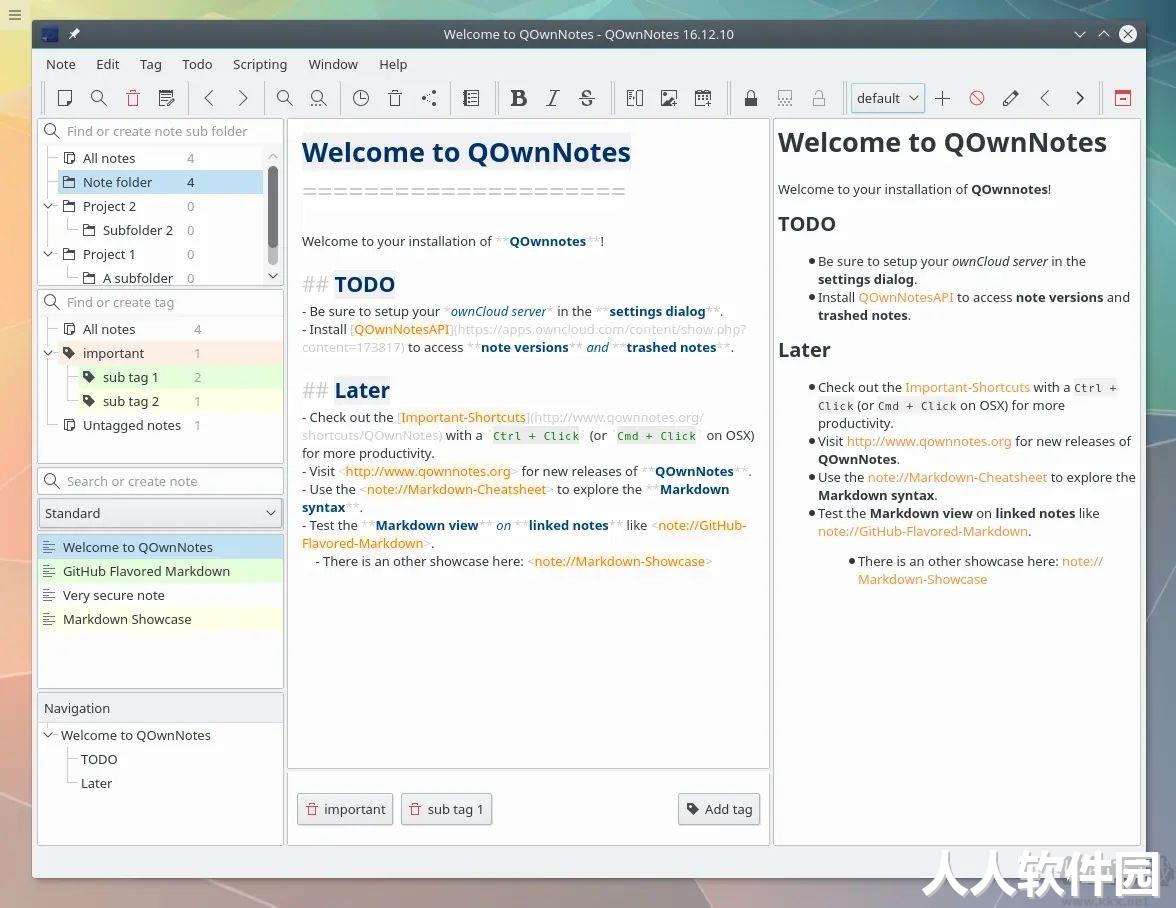Screen dimensions: 1176x908
Task: Click the red remove note trash icon
Action: click(133, 98)
